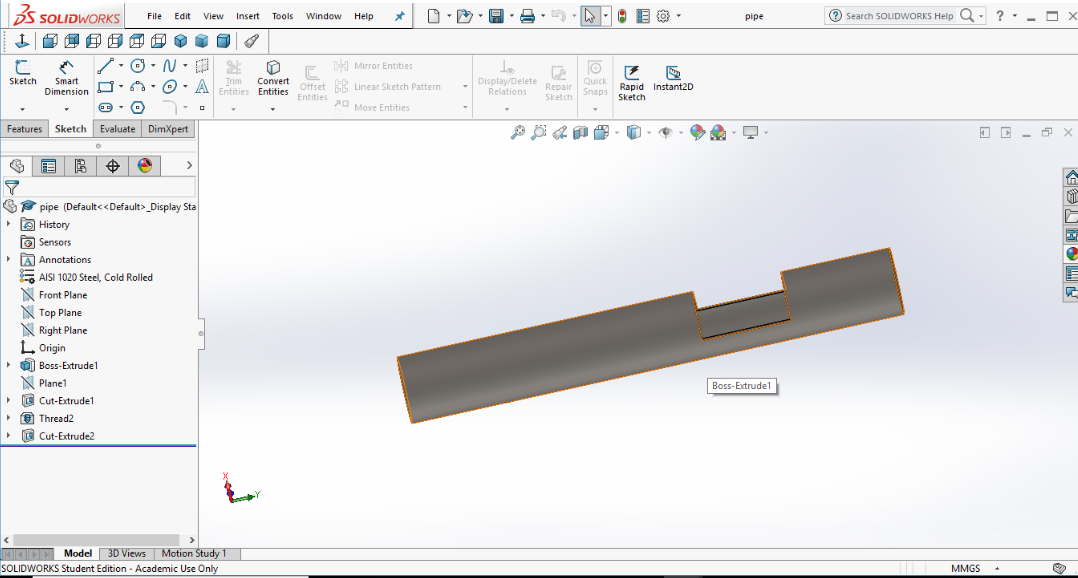Switch to the Features tab
This screenshot has width=1078, height=578.
25,129
